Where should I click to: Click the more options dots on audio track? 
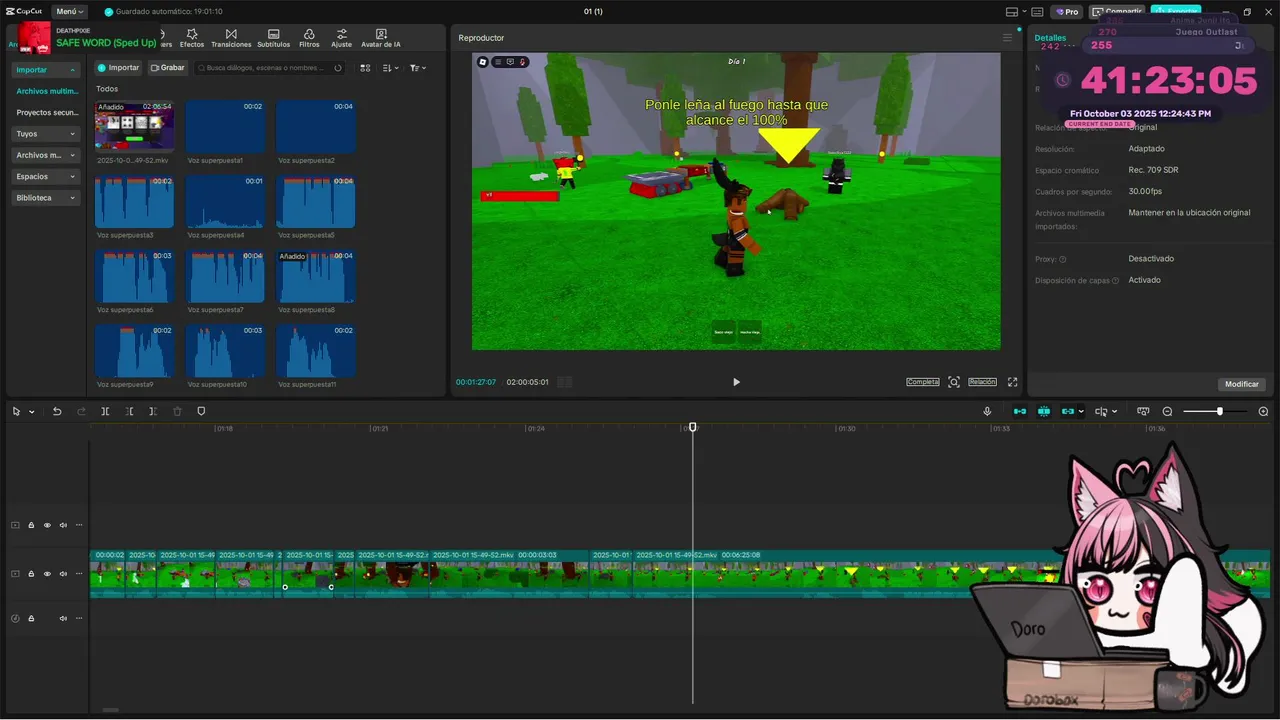(x=79, y=618)
